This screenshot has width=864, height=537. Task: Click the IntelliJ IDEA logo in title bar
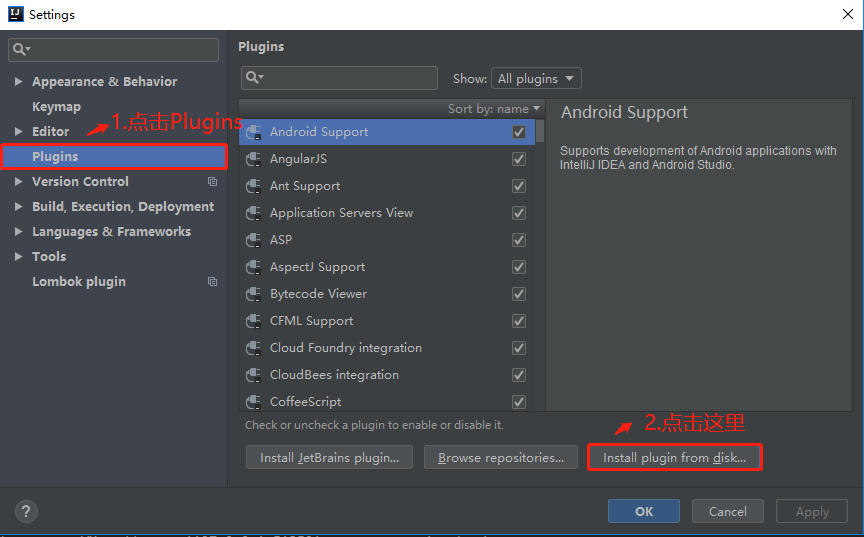tap(15, 14)
